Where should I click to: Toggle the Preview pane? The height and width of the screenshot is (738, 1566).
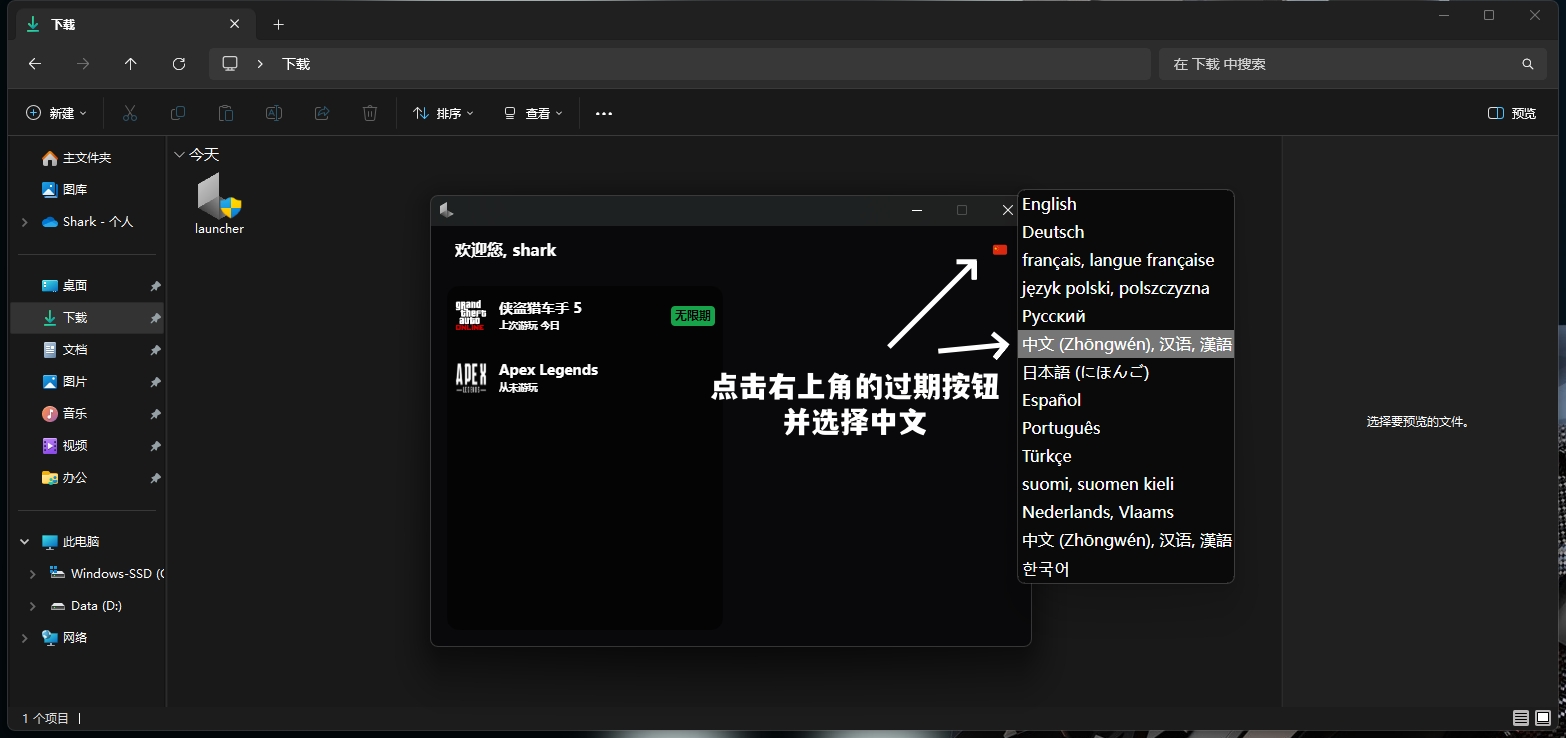(1511, 113)
